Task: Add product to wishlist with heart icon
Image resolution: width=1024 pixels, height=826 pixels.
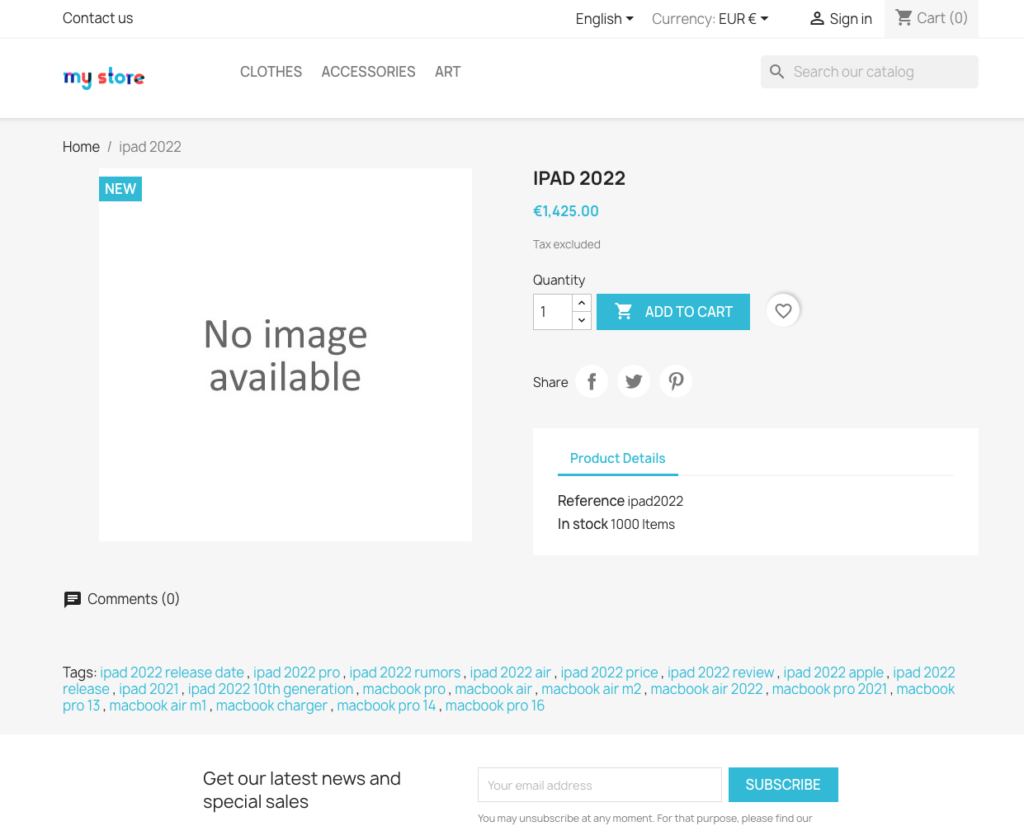Action: point(783,311)
